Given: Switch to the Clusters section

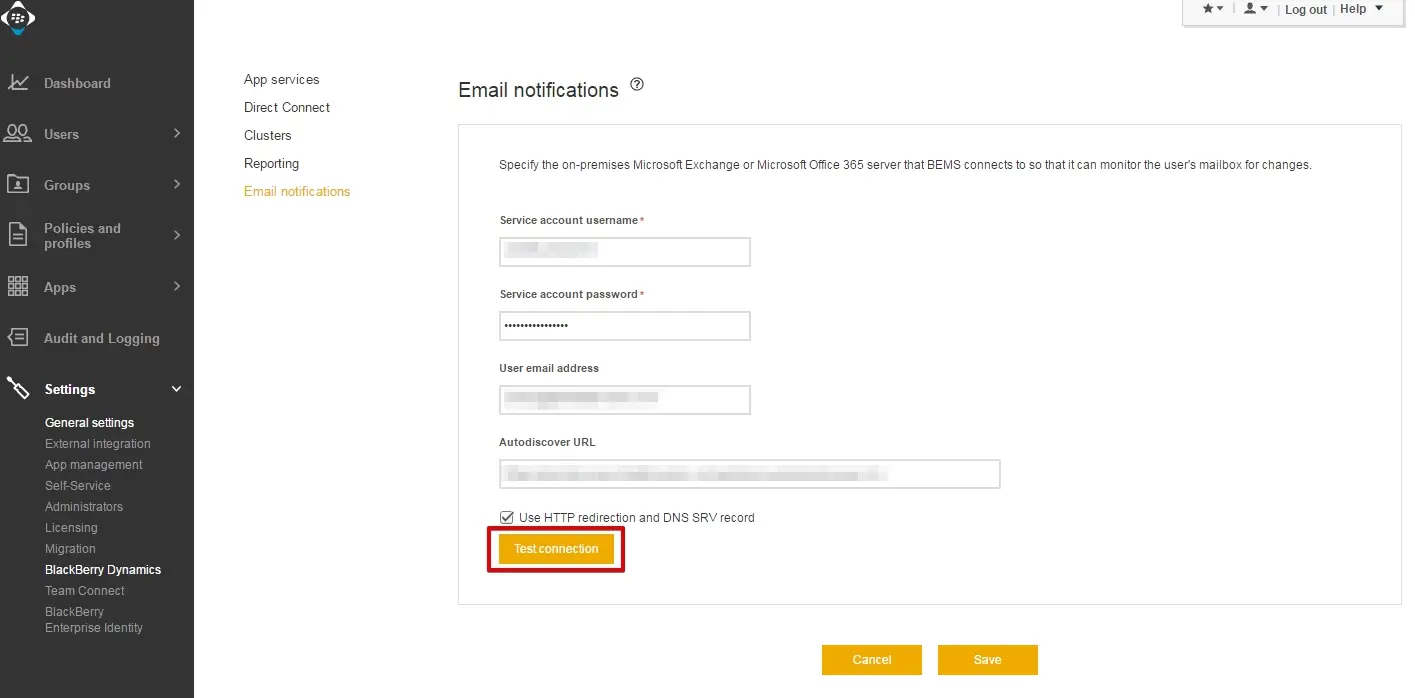Looking at the screenshot, I should pos(267,135).
